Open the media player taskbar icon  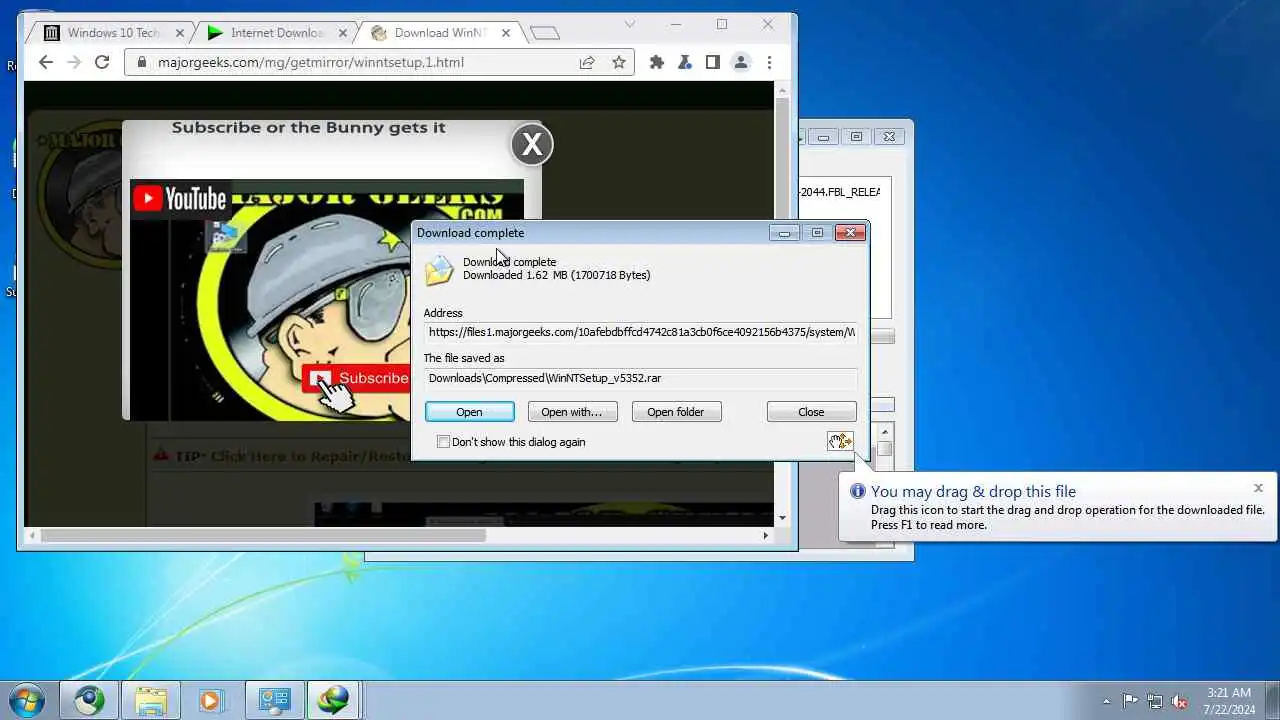211,700
